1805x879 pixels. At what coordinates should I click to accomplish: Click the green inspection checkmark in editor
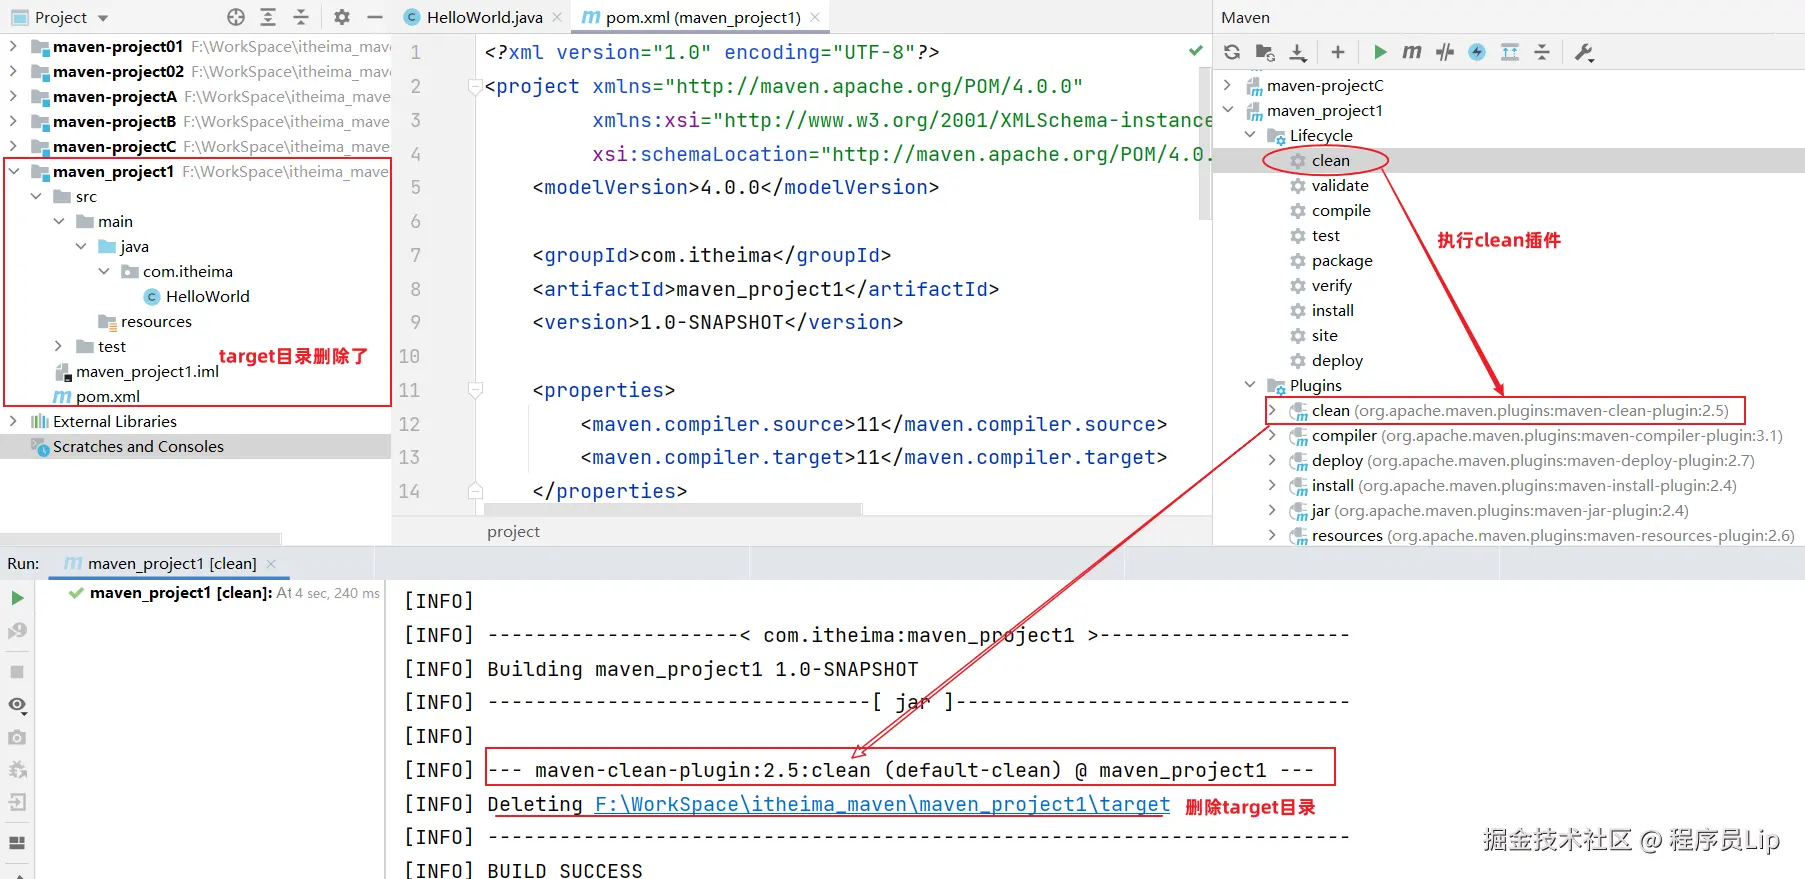[x=1196, y=50]
